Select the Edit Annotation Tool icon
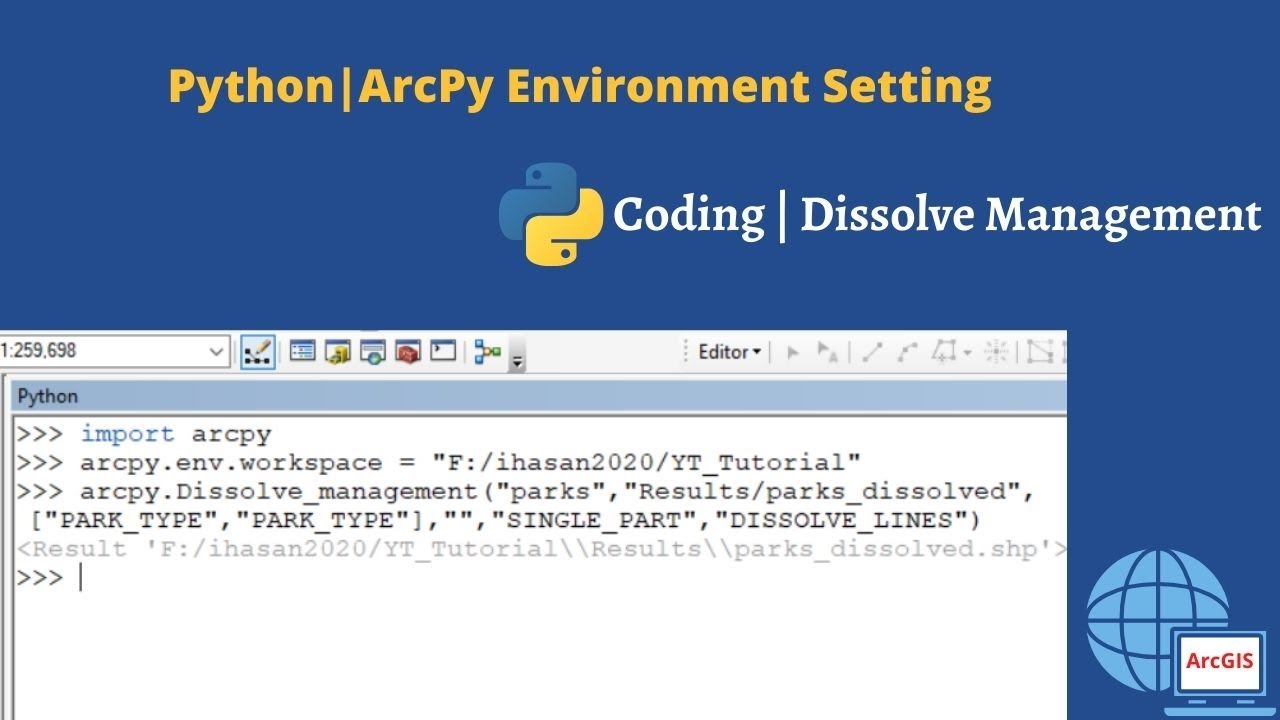The image size is (1280, 720). (827, 352)
